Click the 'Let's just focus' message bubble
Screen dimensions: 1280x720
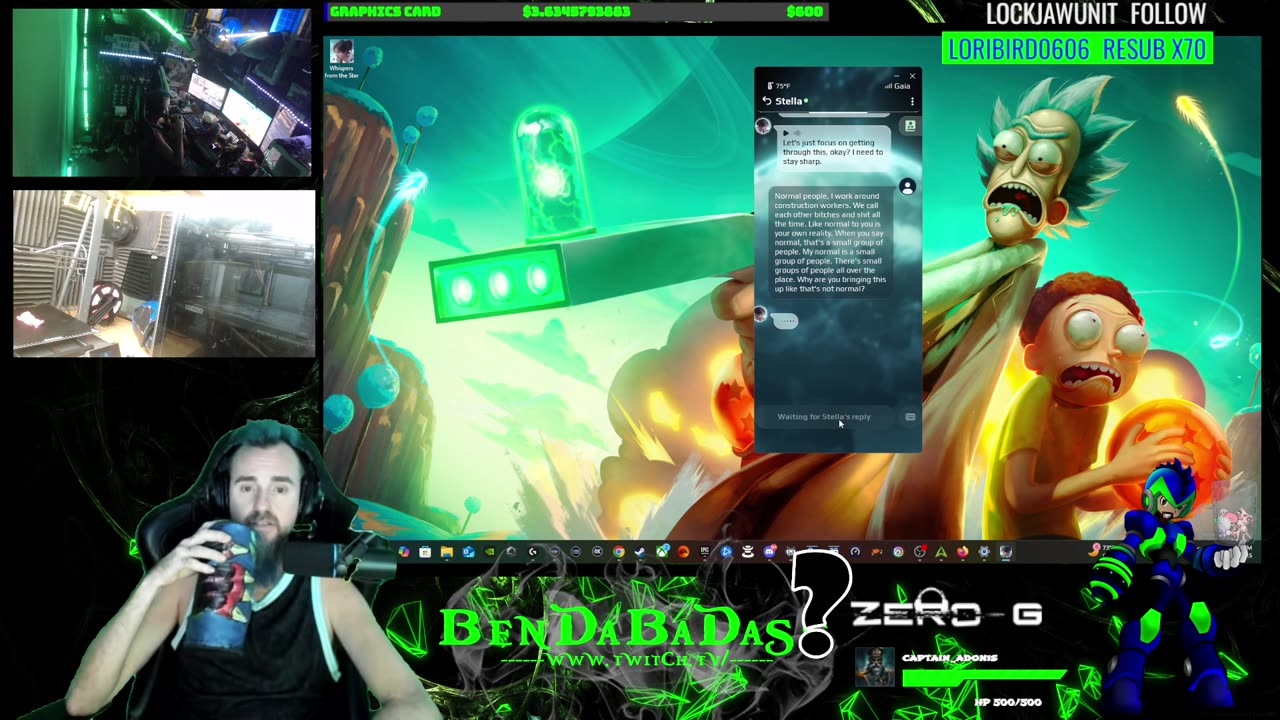click(x=833, y=147)
